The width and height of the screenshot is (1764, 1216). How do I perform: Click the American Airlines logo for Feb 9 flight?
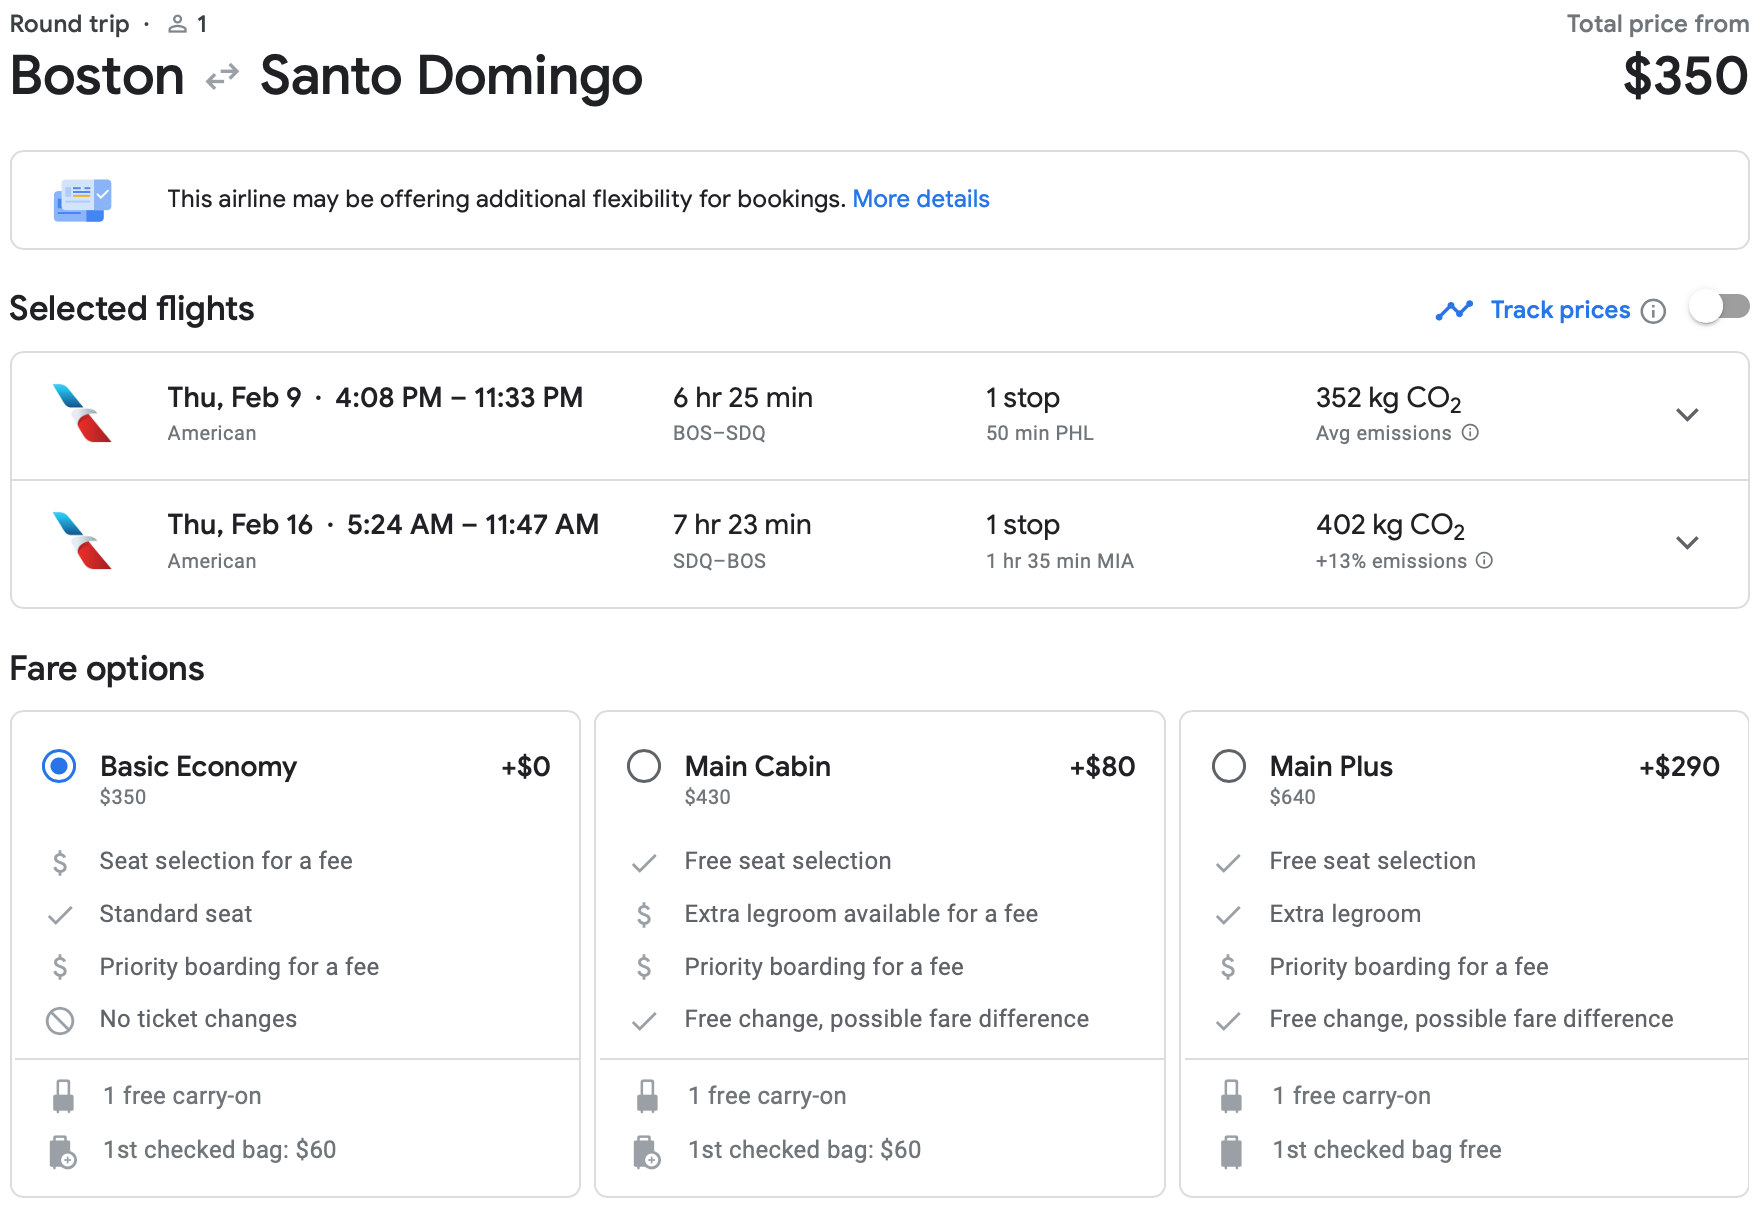(82, 413)
